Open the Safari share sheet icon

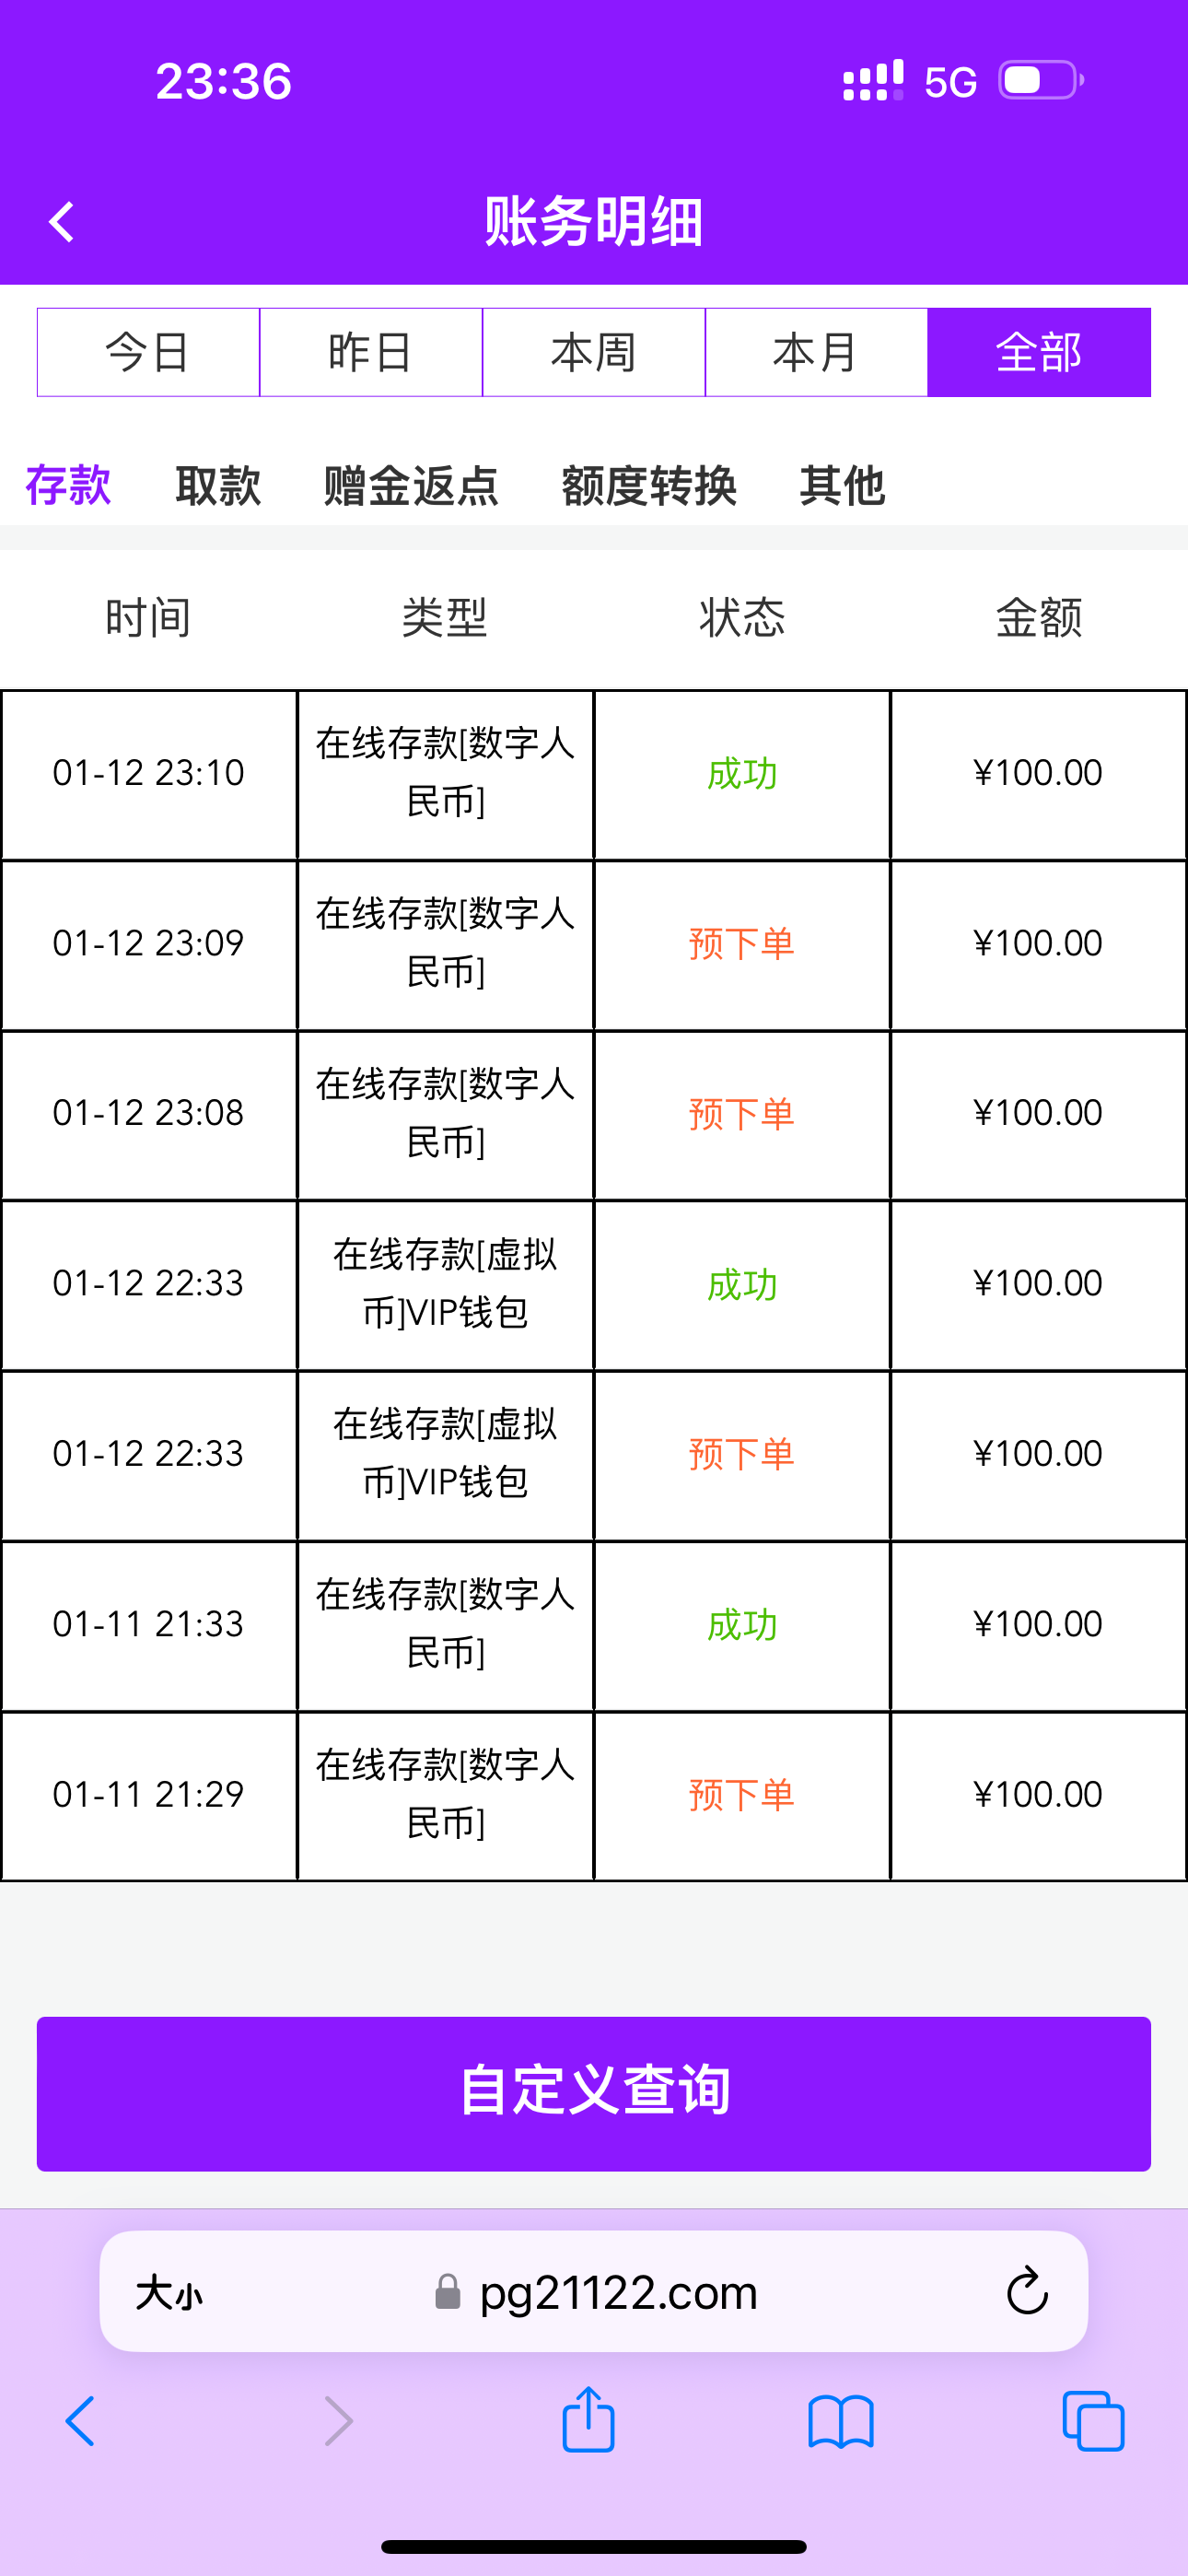tap(588, 2421)
